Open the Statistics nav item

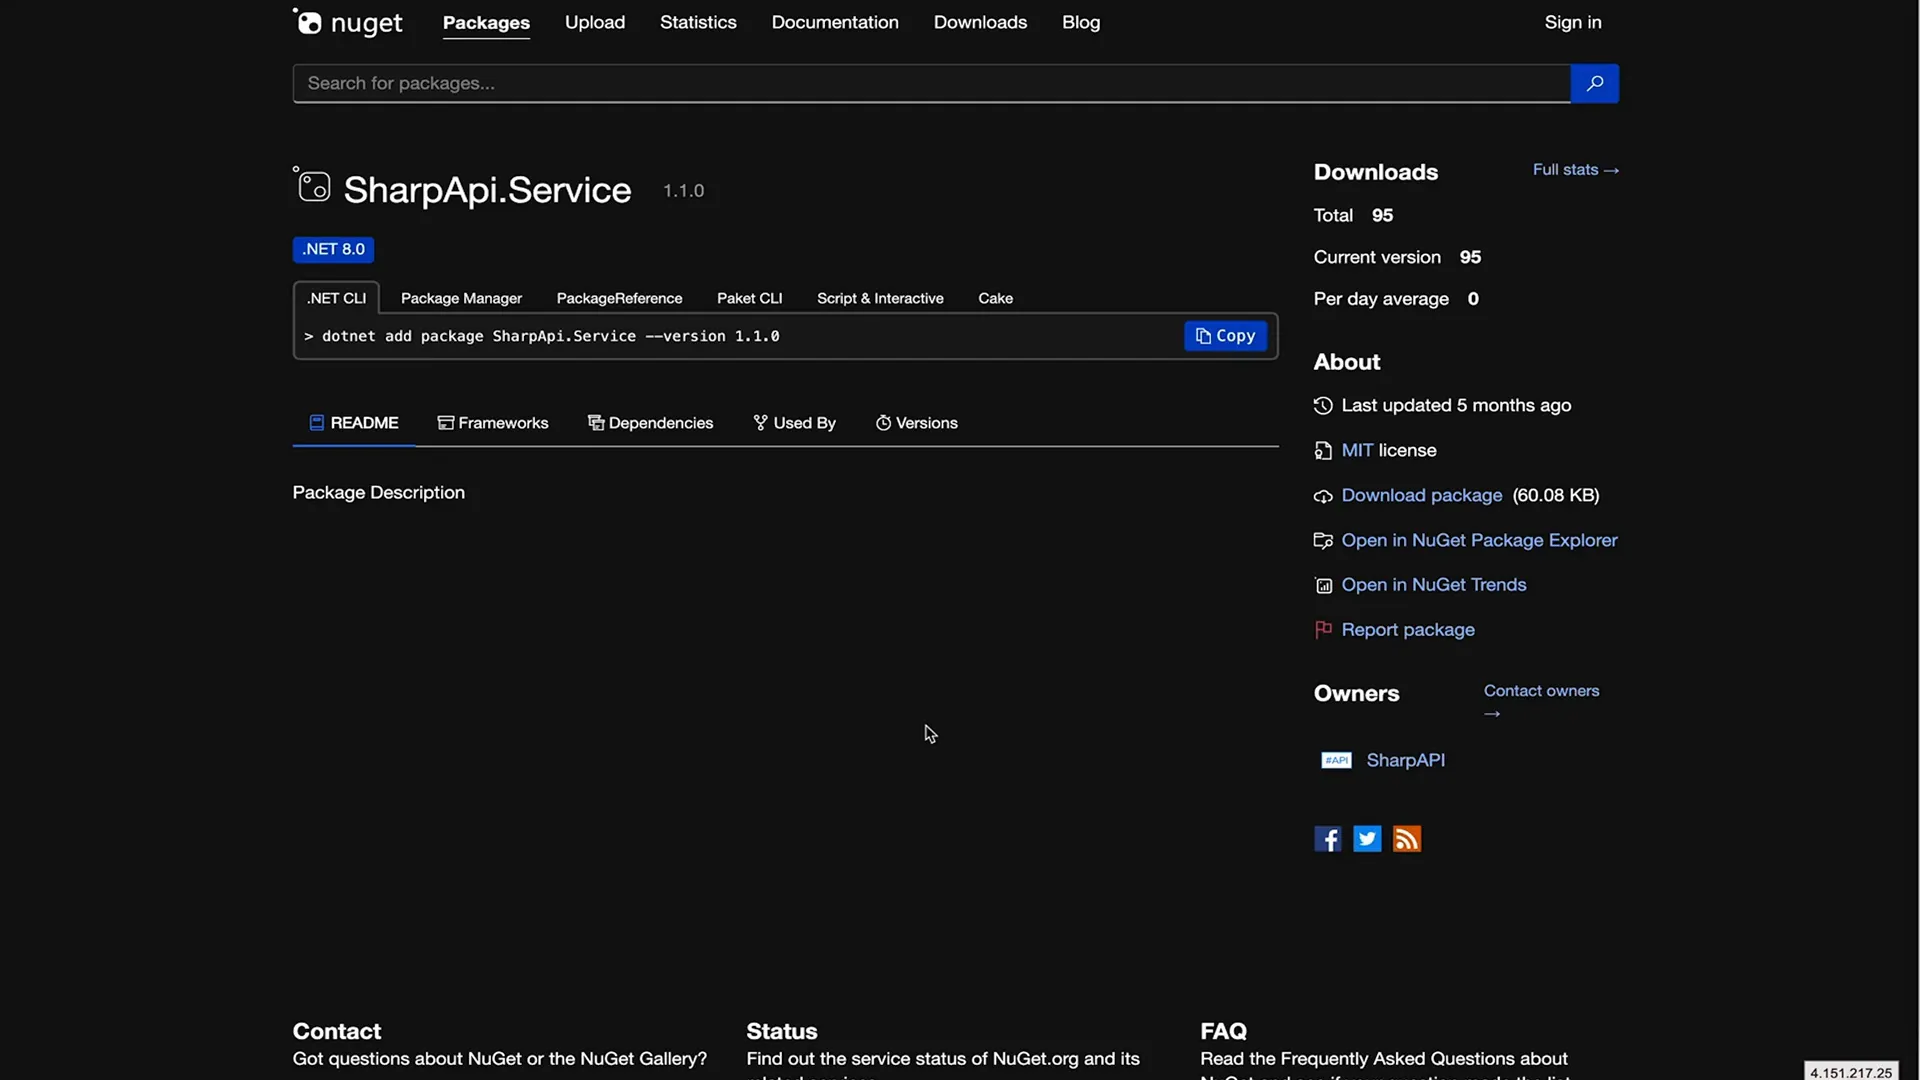(x=698, y=22)
